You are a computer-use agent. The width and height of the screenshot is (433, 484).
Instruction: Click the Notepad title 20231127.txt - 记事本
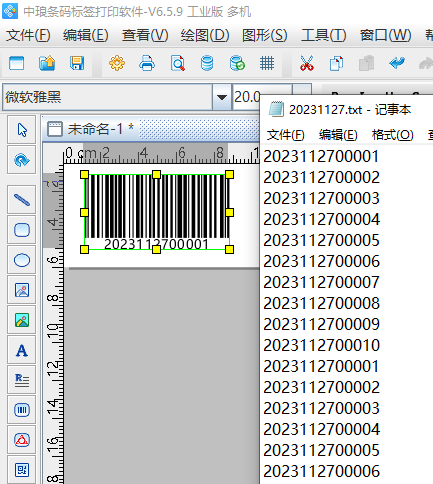click(350, 110)
